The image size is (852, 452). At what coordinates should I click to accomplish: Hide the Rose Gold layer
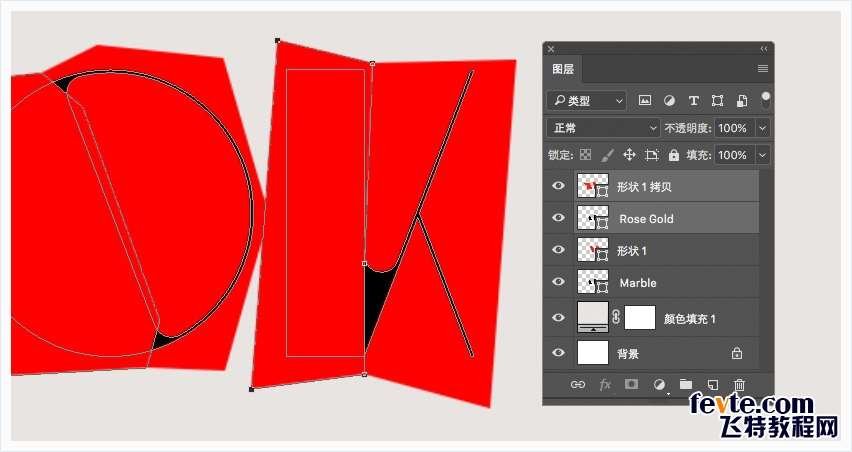pyautogui.click(x=558, y=218)
